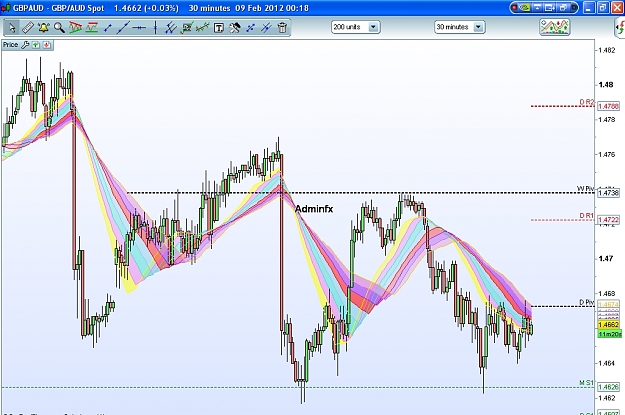Open the alert bell tool
The image size is (625, 415).
(43, 28)
